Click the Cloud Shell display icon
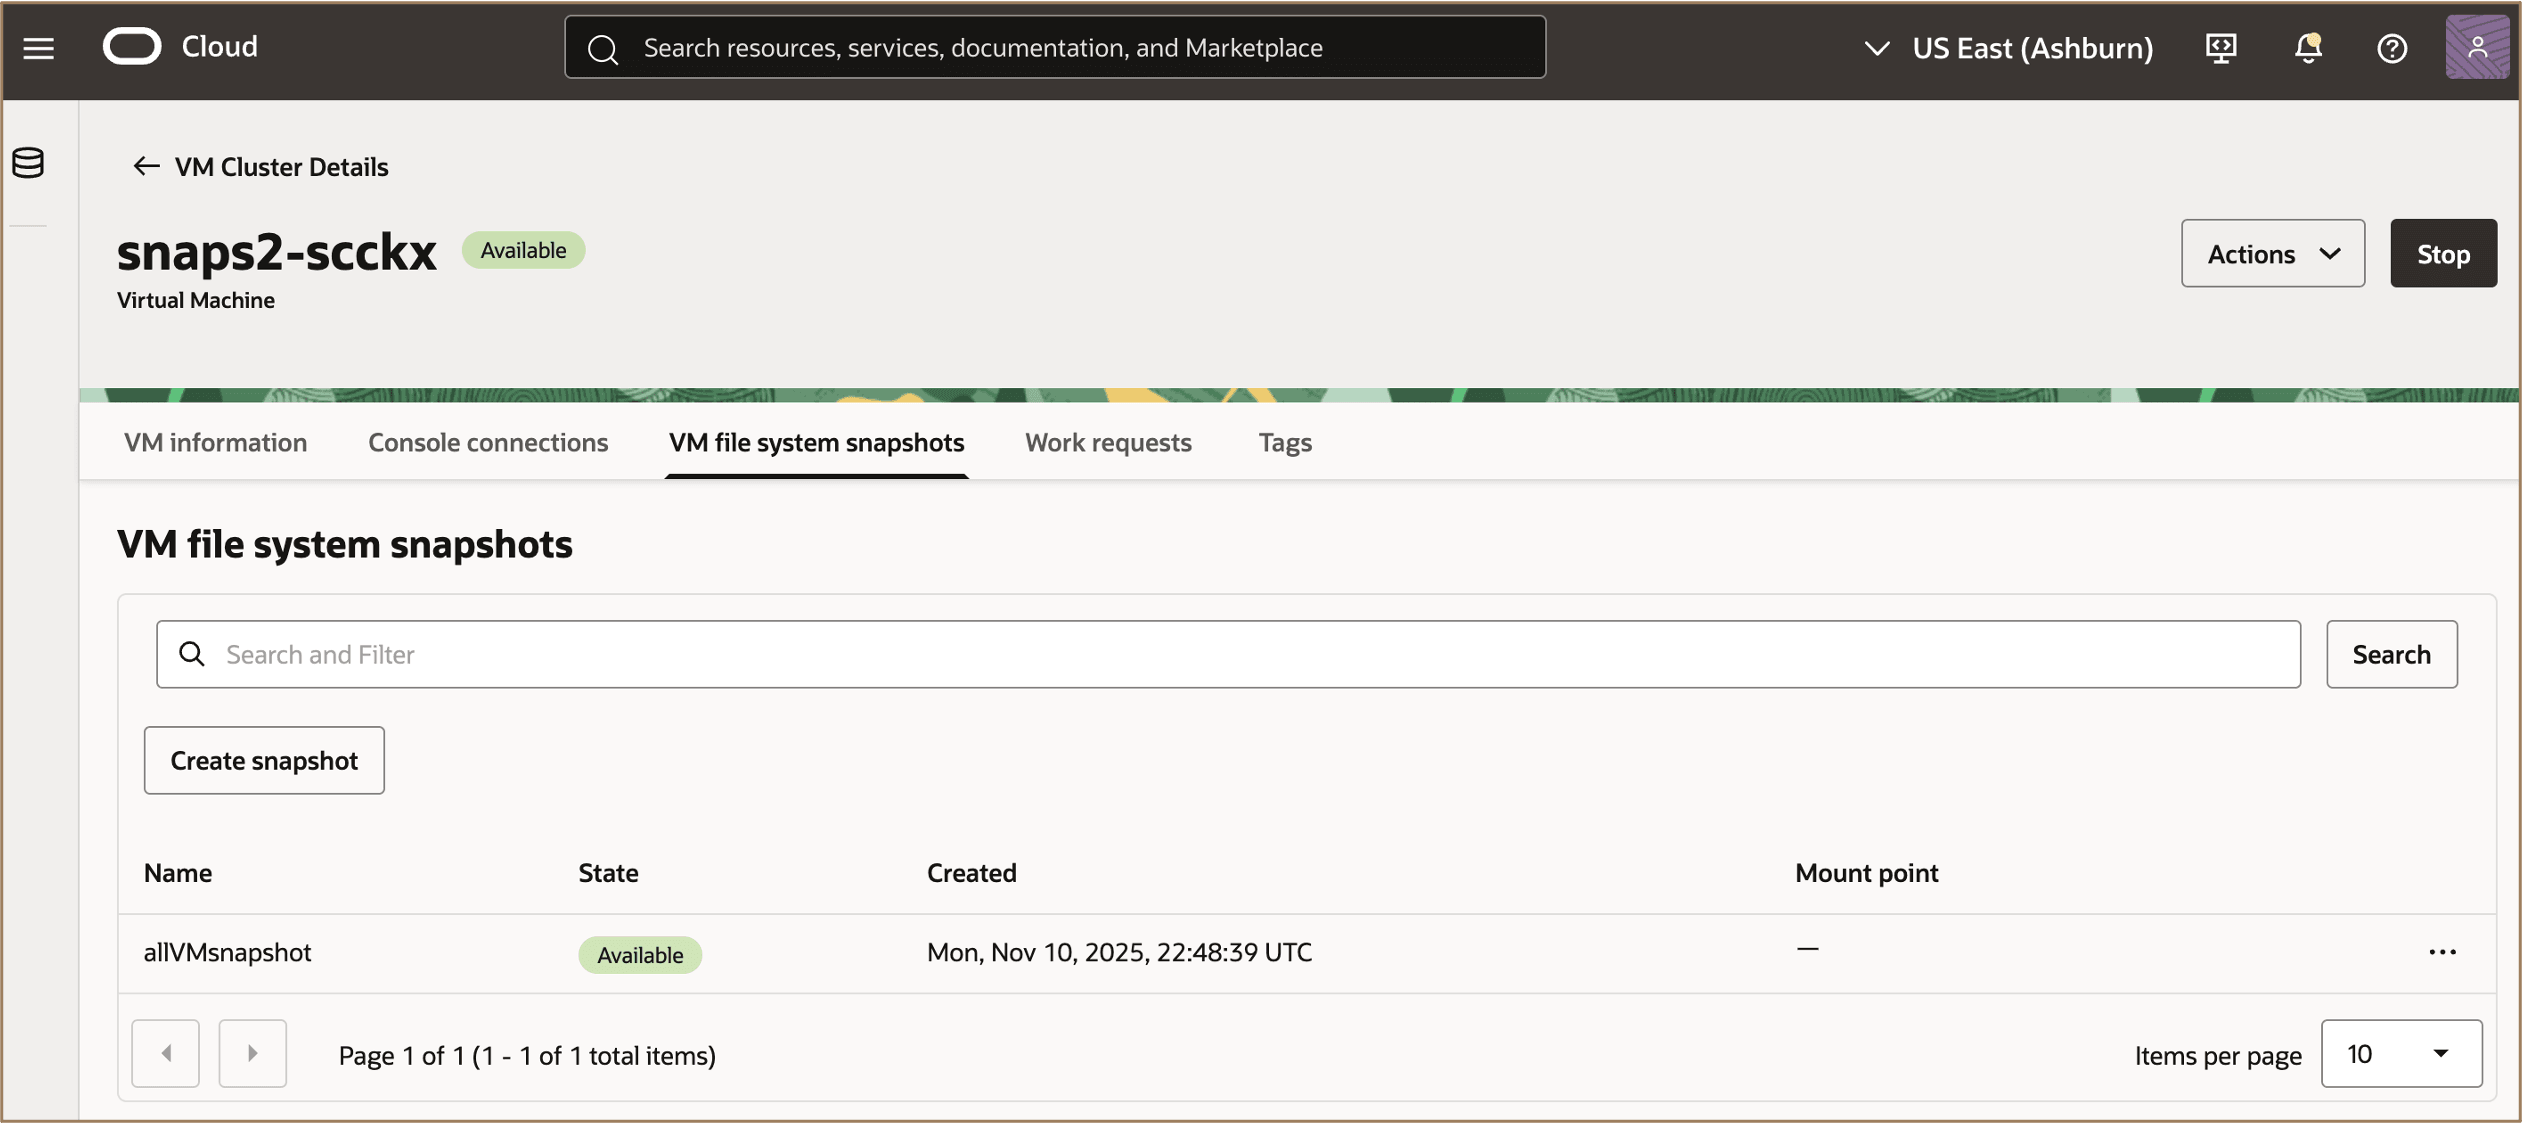 (x=2221, y=47)
